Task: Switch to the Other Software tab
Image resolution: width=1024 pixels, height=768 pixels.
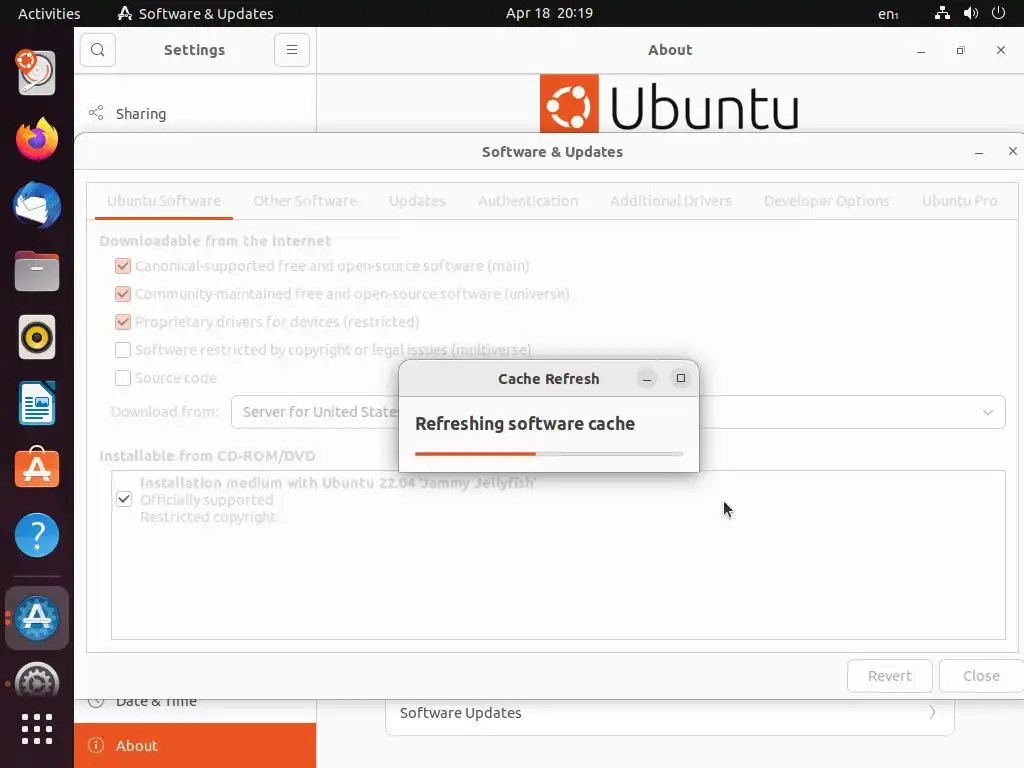Action: (x=305, y=201)
